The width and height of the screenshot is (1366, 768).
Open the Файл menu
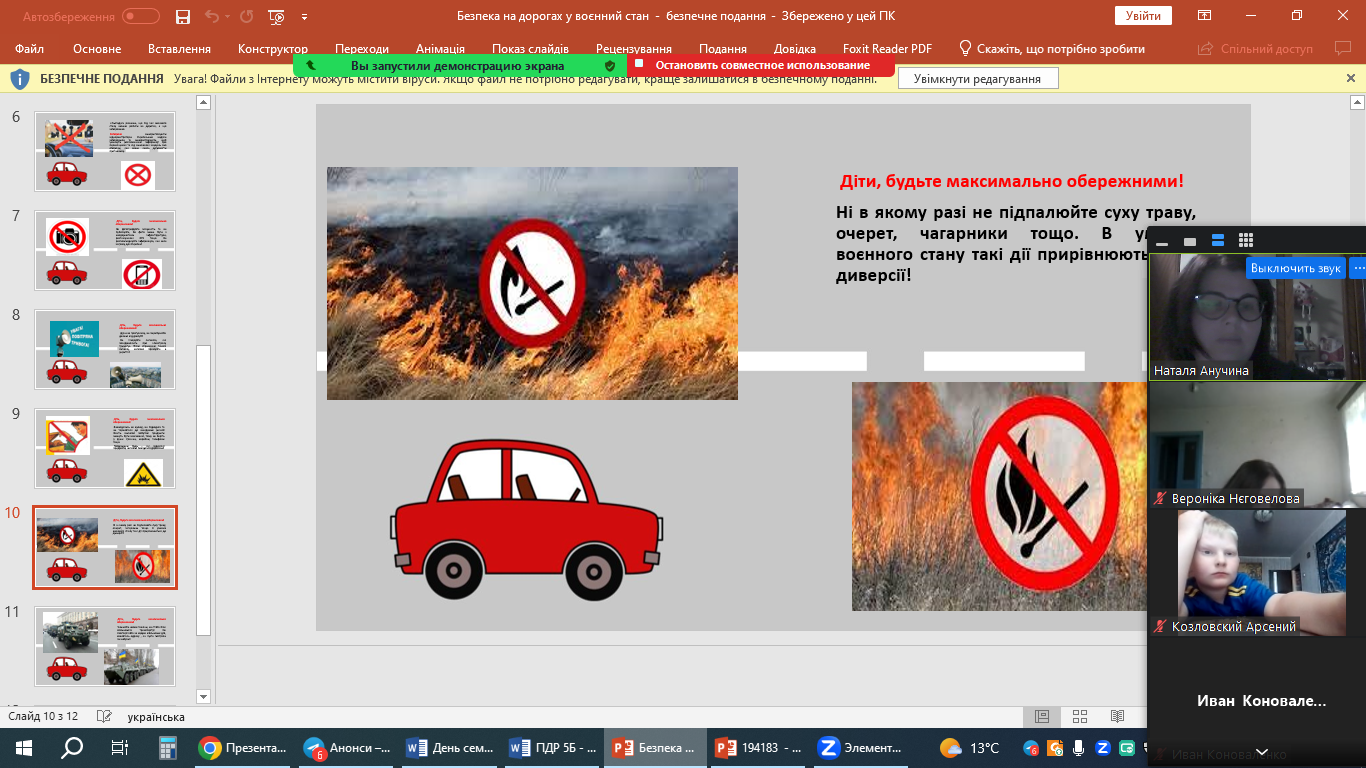[30, 49]
